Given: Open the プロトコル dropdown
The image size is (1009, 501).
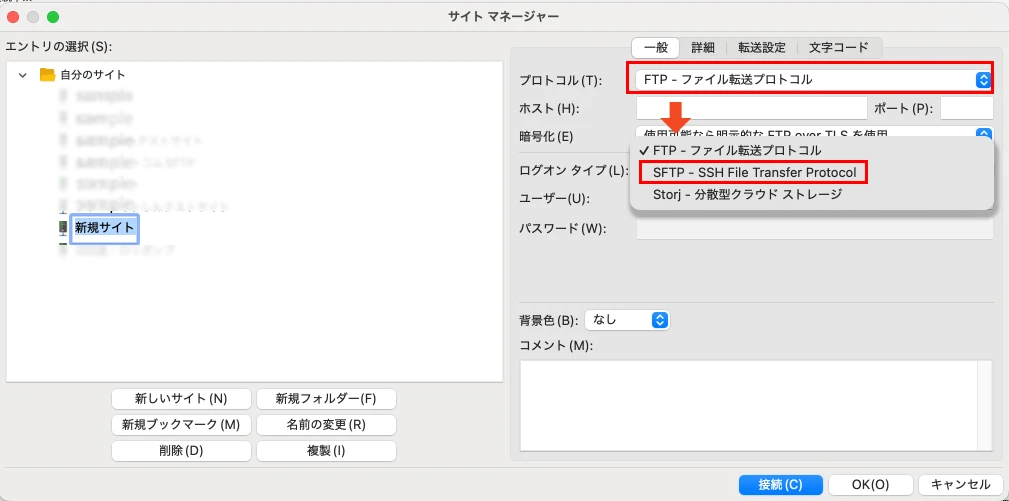Looking at the screenshot, I should point(811,79).
